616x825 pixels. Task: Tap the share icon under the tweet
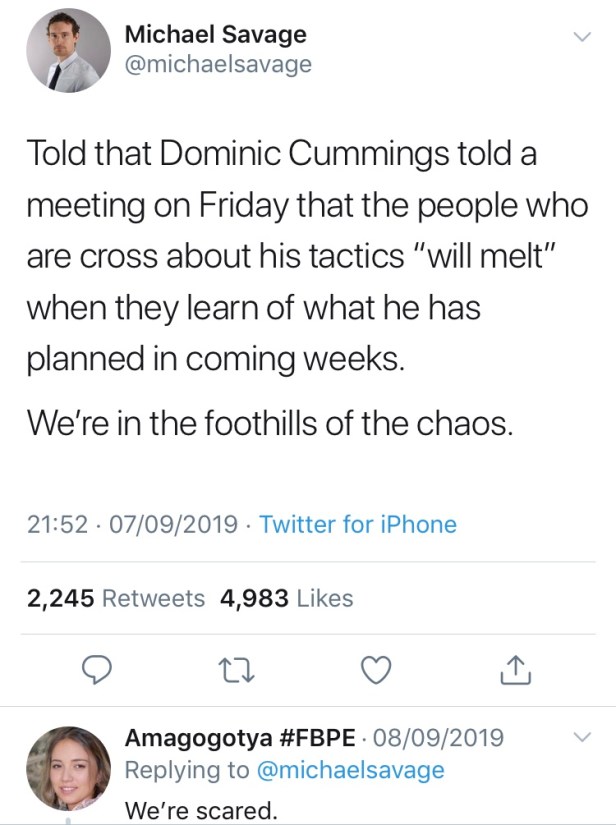(510, 670)
